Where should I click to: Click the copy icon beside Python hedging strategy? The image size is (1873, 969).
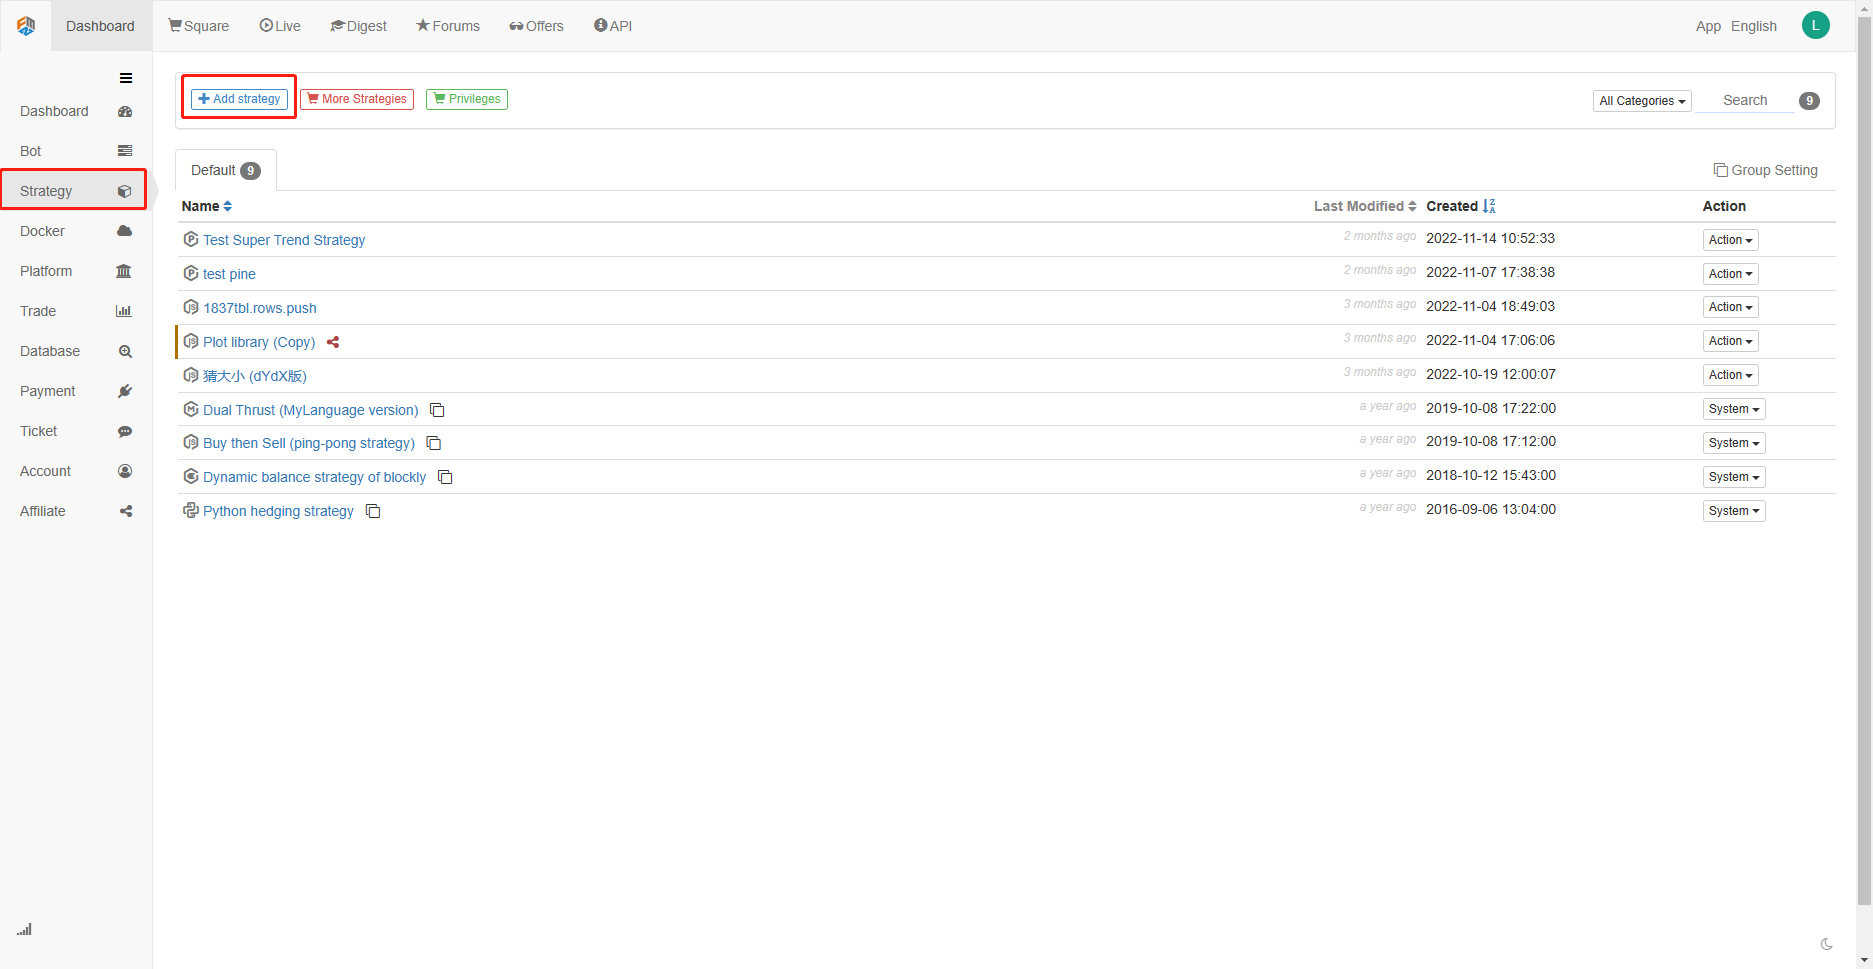pyautogui.click(x=373, y=511)
